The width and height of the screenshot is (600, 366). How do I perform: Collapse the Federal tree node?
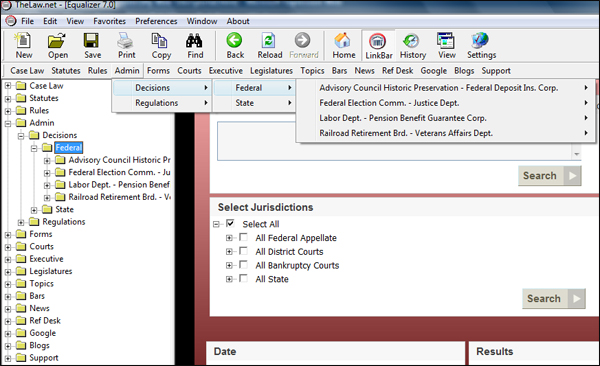(x=34, y=148)
